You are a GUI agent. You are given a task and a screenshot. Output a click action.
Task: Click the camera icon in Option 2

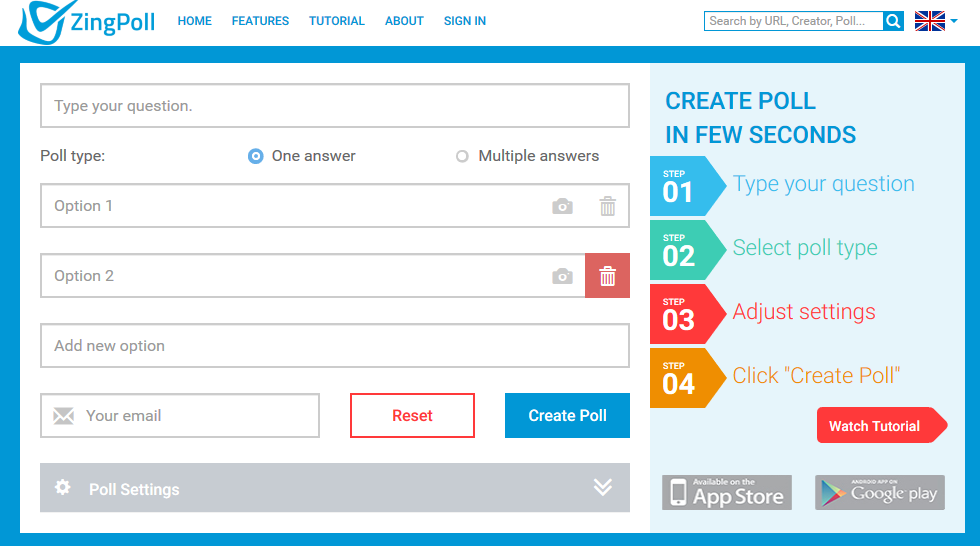[563, 276]
